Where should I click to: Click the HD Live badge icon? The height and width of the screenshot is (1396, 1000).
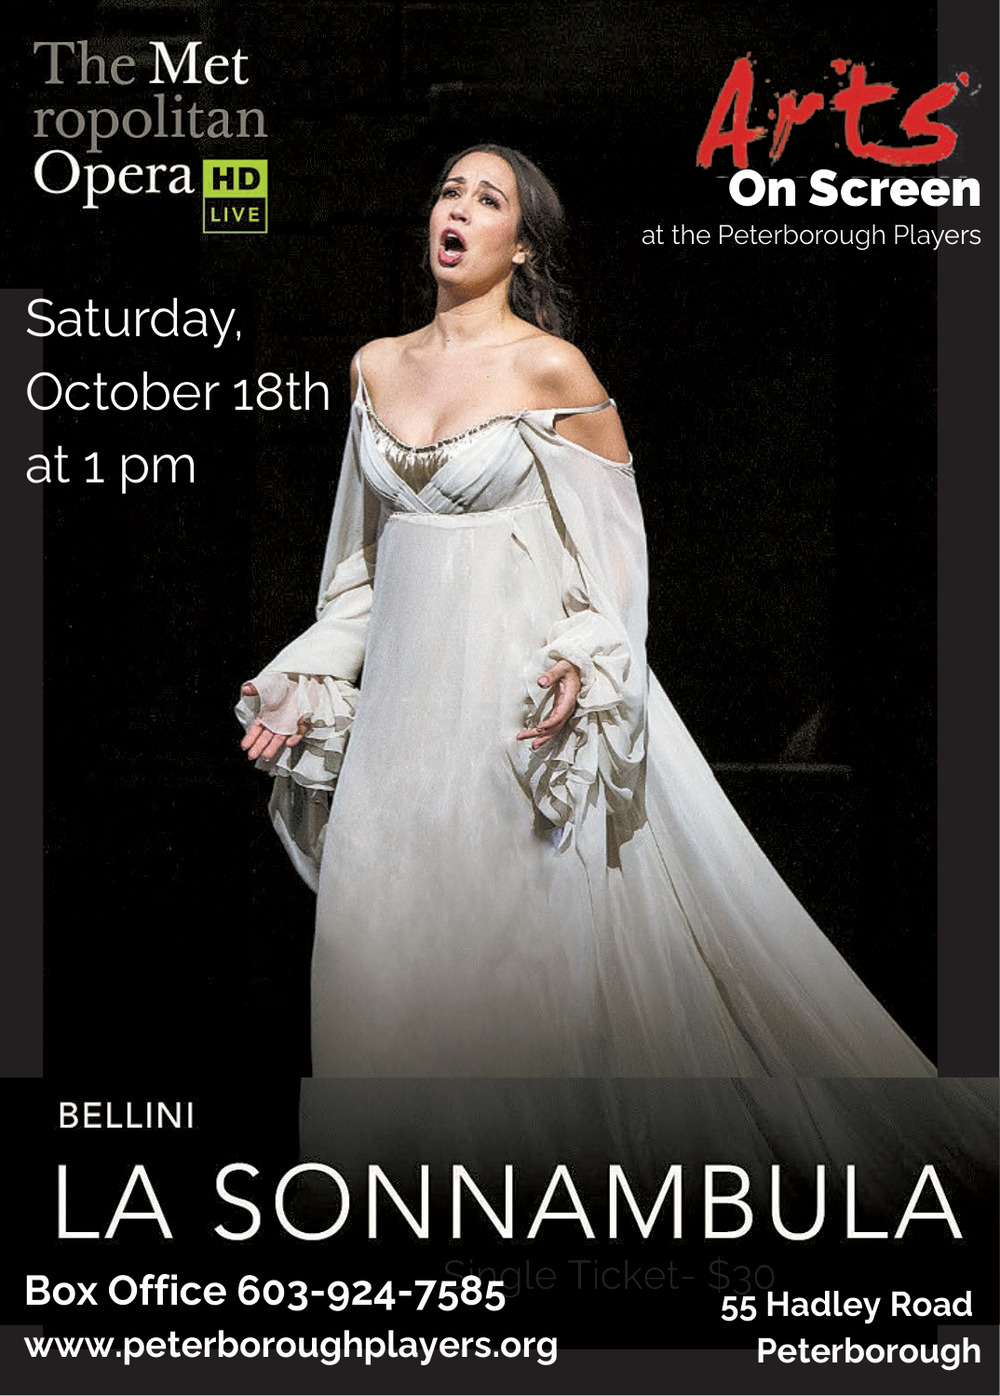point(235,196)
